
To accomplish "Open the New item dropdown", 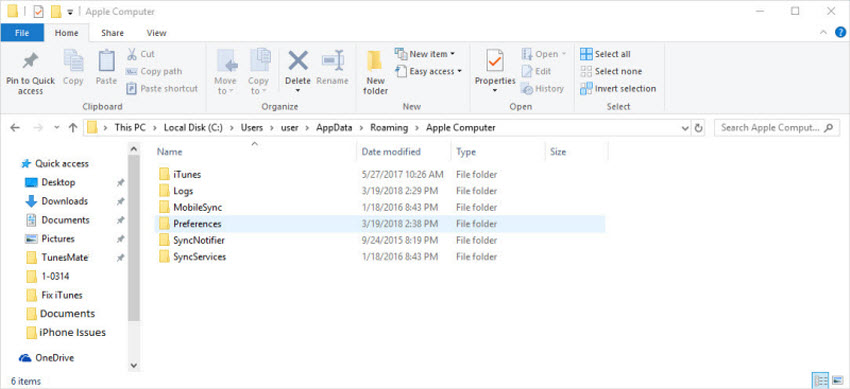I will pos(424,54).
